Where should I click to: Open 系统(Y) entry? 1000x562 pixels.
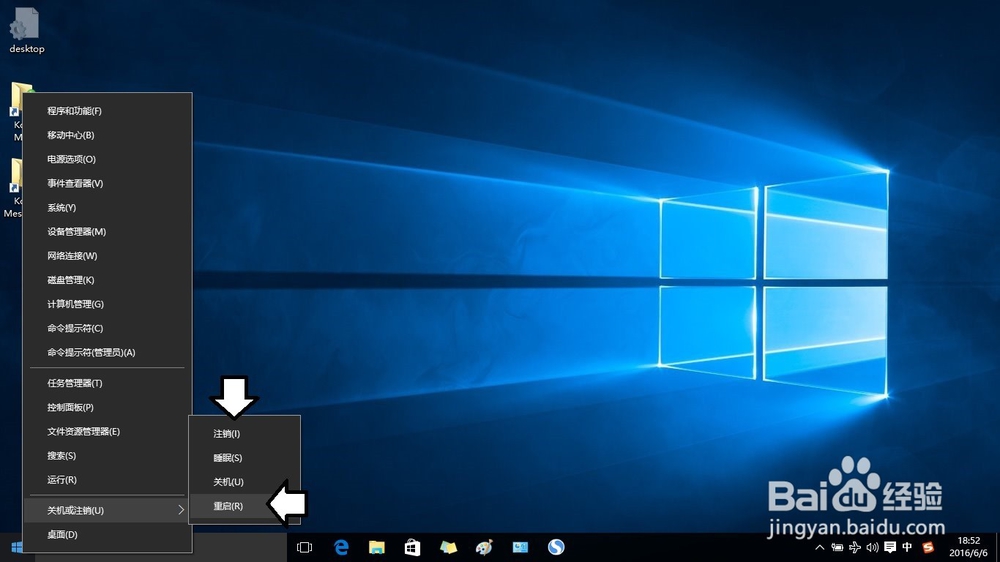(x=107, y=208)
